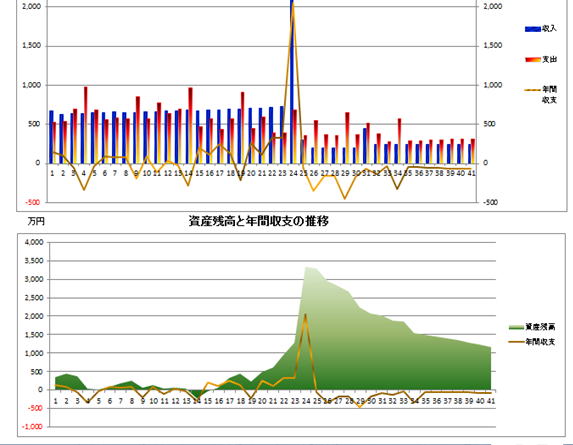The image size is (573, 445).
Task: Click left axis value 1,500 in top chart
Action: tap(32, 46)
